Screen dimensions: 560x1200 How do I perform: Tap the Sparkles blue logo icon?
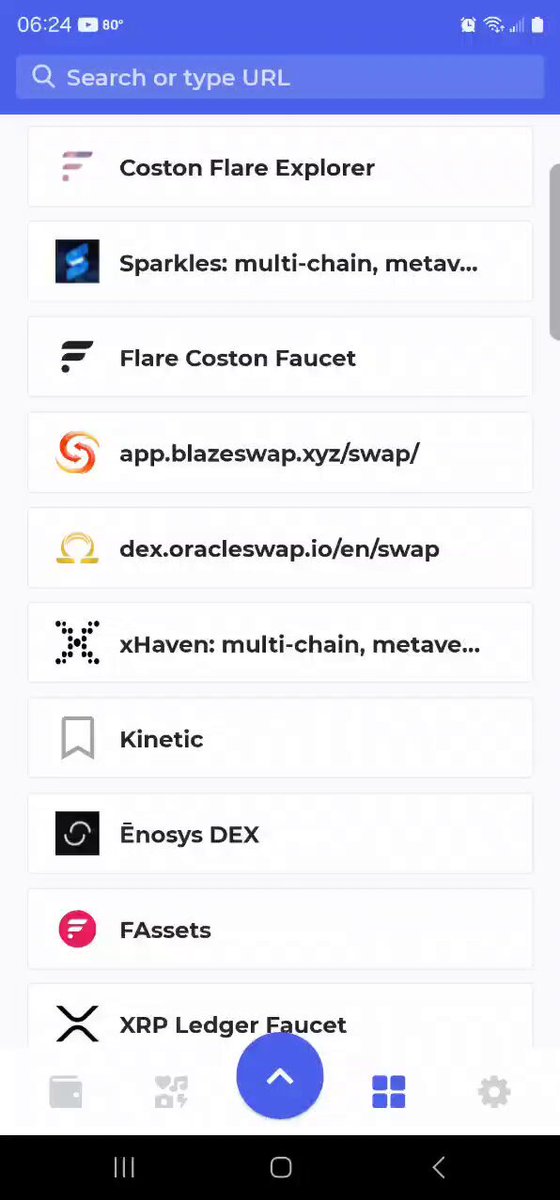(x=77, y=262)
